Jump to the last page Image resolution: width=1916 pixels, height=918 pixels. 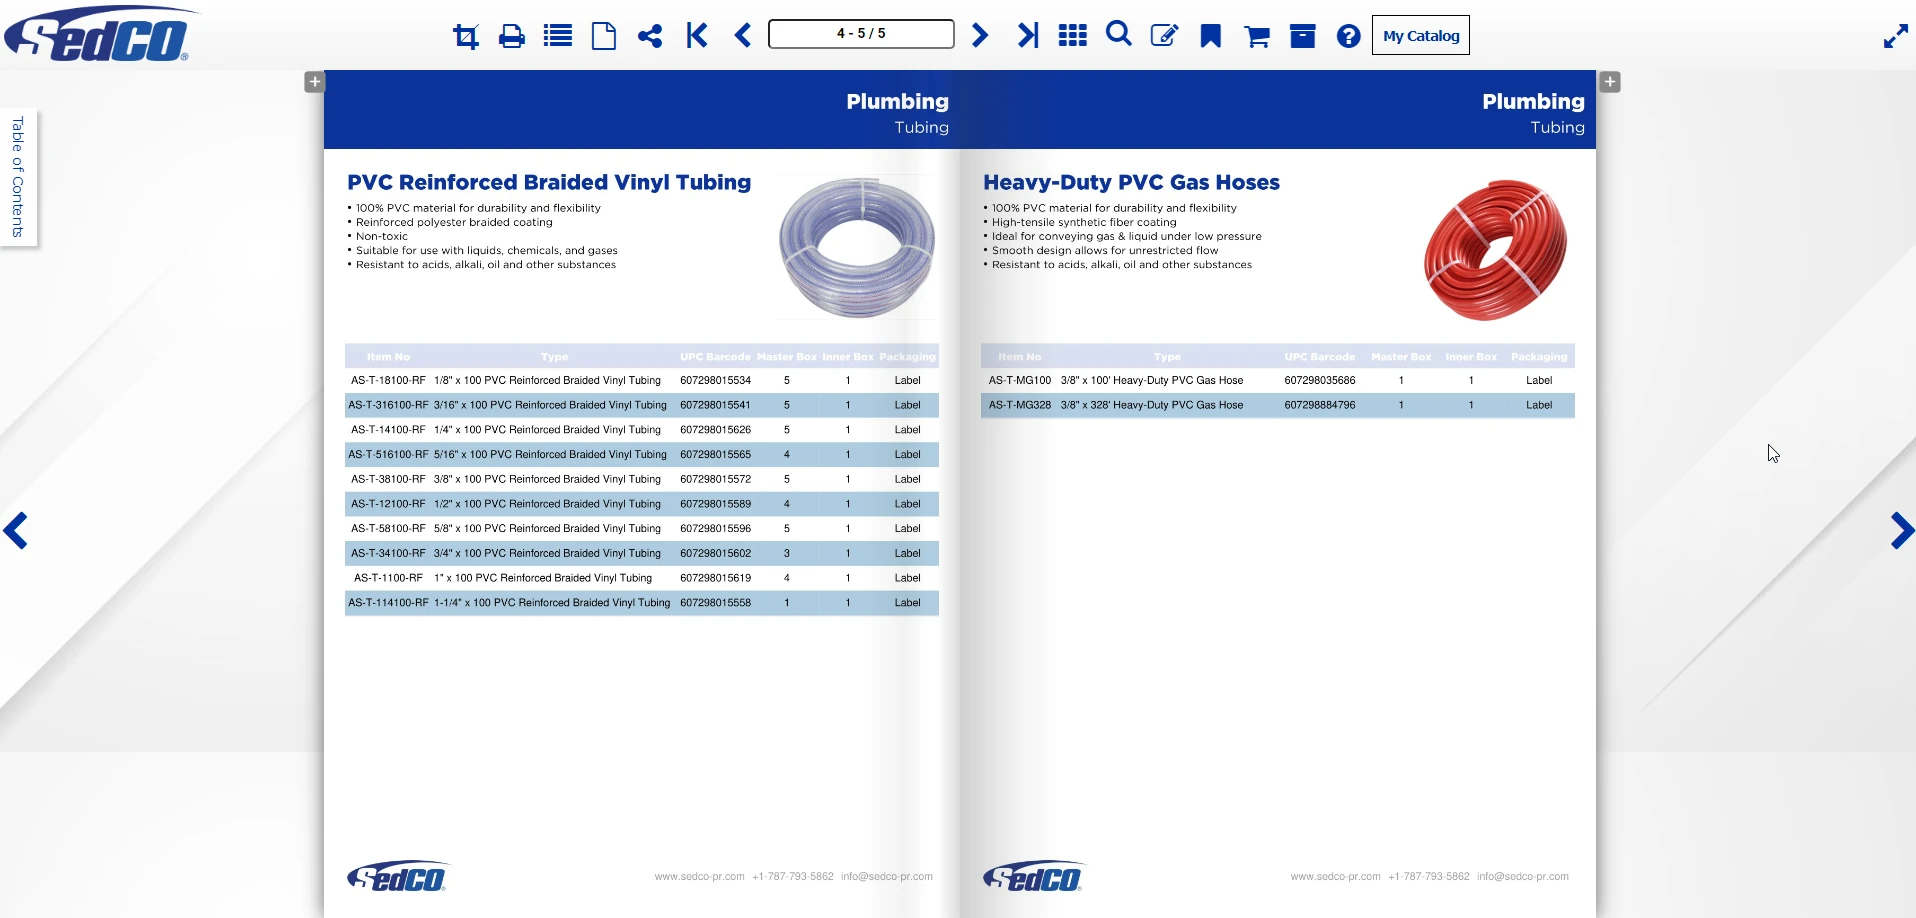tap(1028, 34)
